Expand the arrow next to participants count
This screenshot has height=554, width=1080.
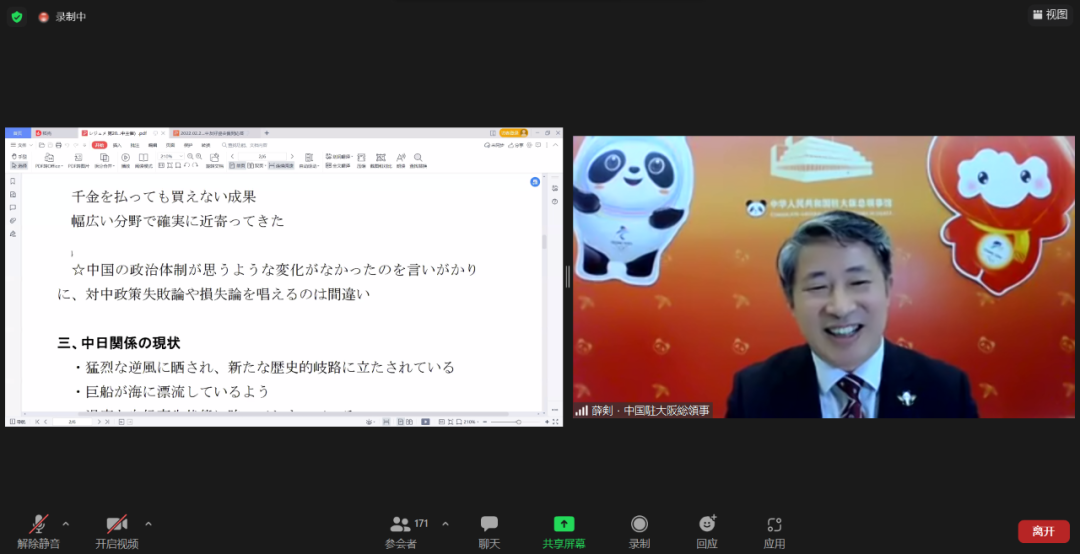pos(445,523)
